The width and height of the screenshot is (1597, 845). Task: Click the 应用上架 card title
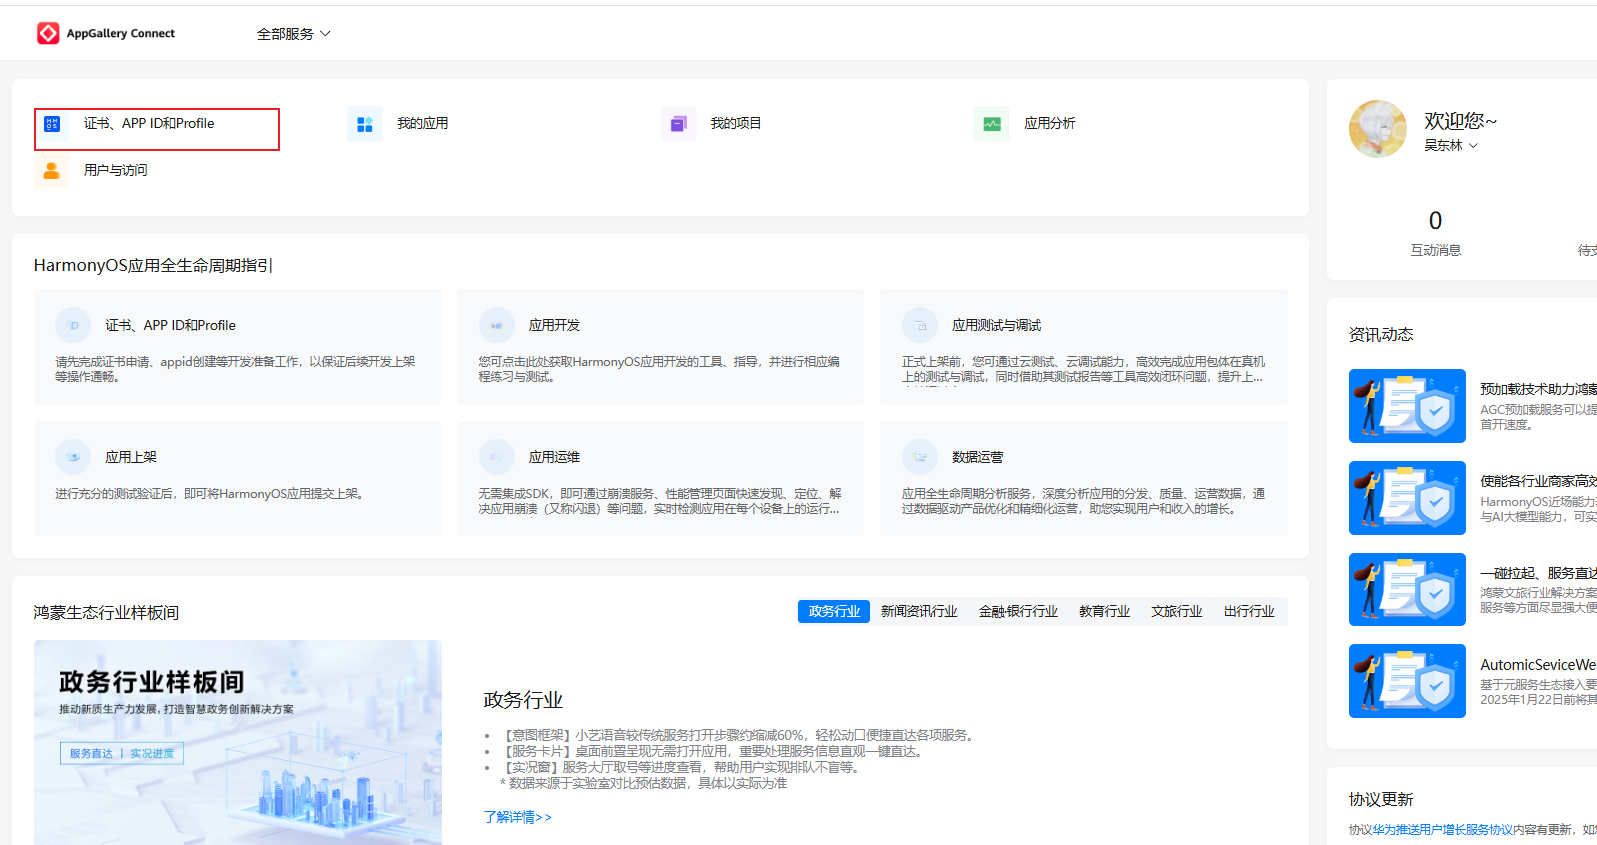131,457
